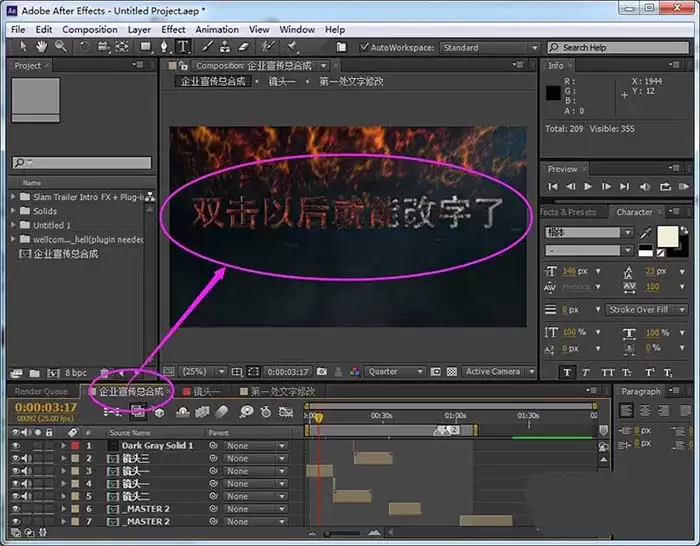The height and width of the screenshot is (546, 700).
Task: Hide the Dark Gray Solid 1 layer
Action: click(x=16, y=446)
